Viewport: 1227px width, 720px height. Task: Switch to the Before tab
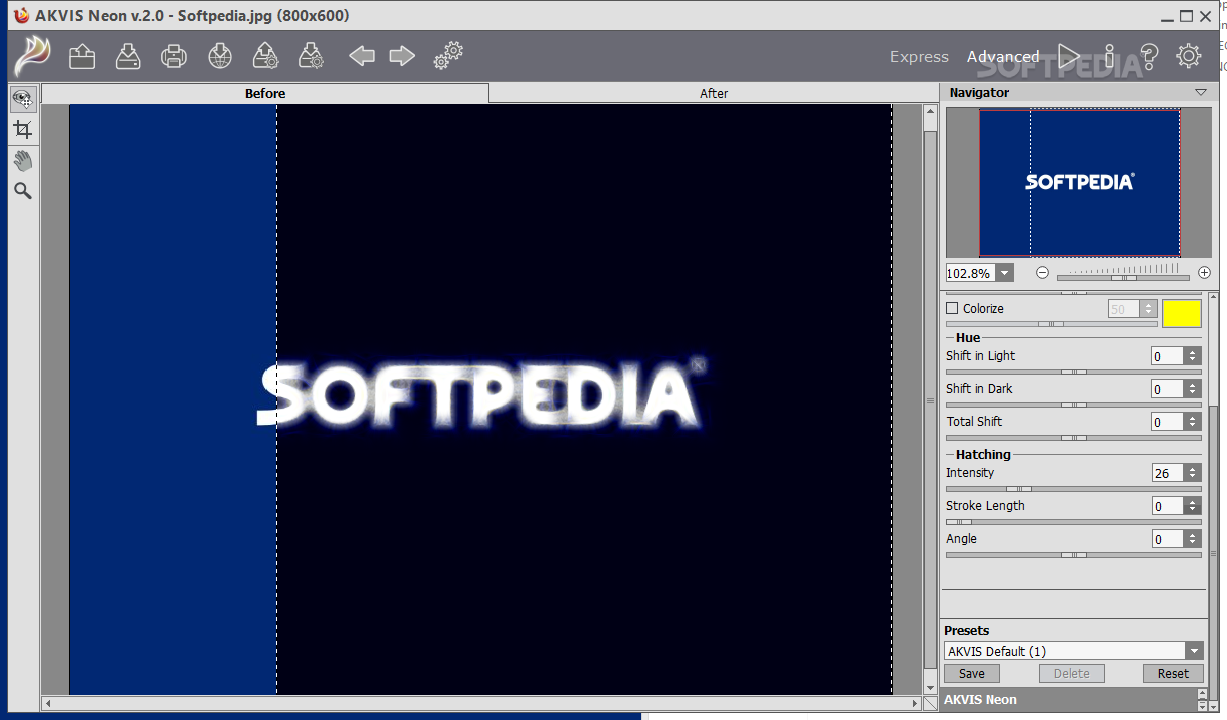click(x=265, y=93)
